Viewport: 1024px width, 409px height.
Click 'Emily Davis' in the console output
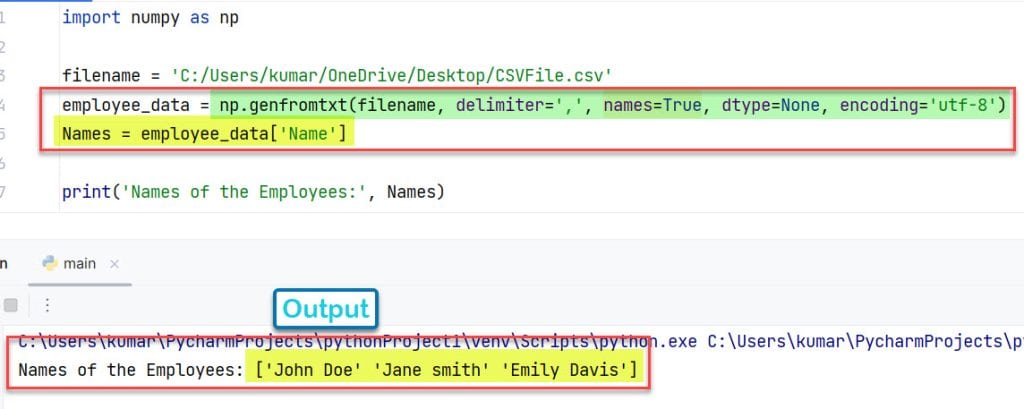click(x=565, y=370)
